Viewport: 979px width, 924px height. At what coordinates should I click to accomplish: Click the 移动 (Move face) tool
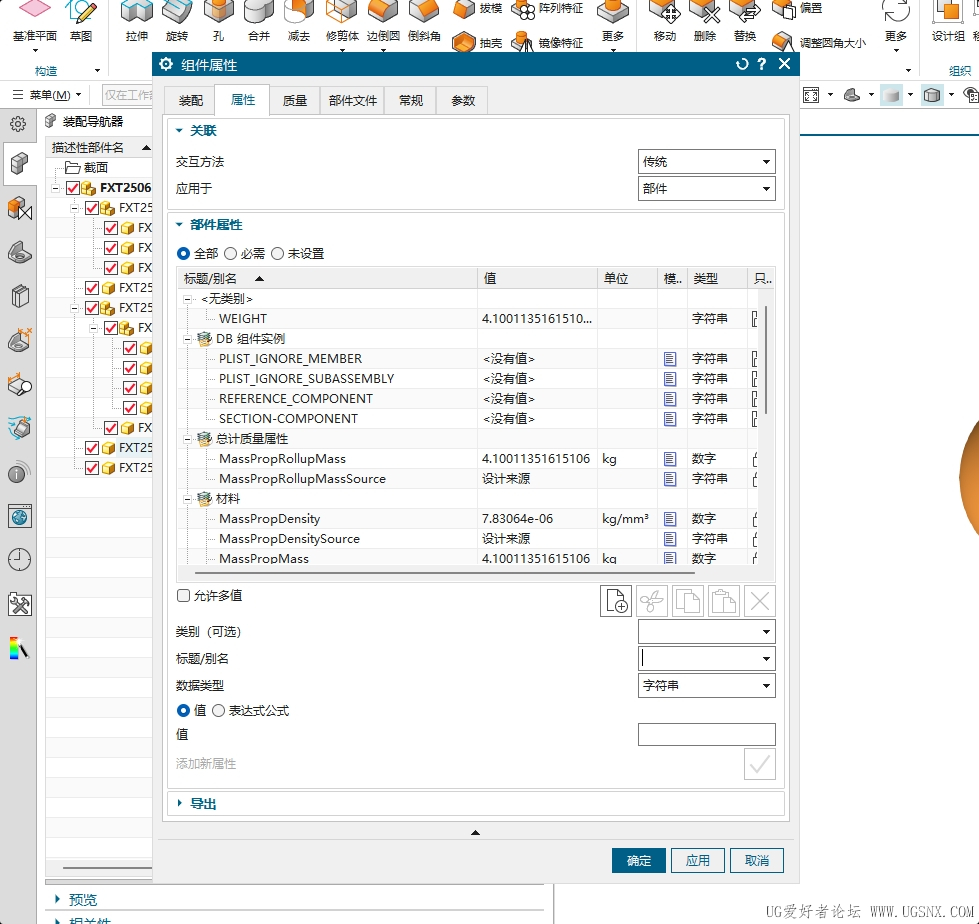point(664,21)
